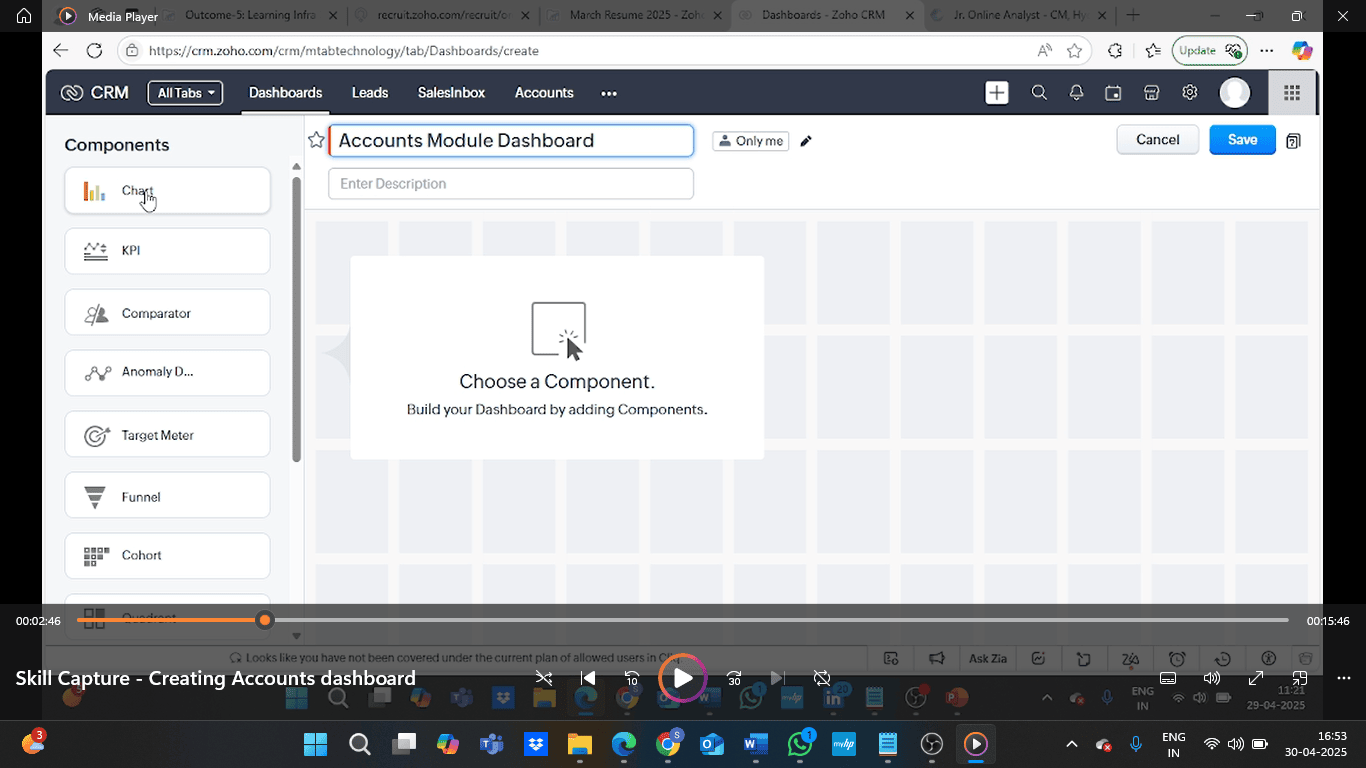This screenshot has width=1366, height=768.
Task: Add the Target Meter component
Action: click(167, 435)
